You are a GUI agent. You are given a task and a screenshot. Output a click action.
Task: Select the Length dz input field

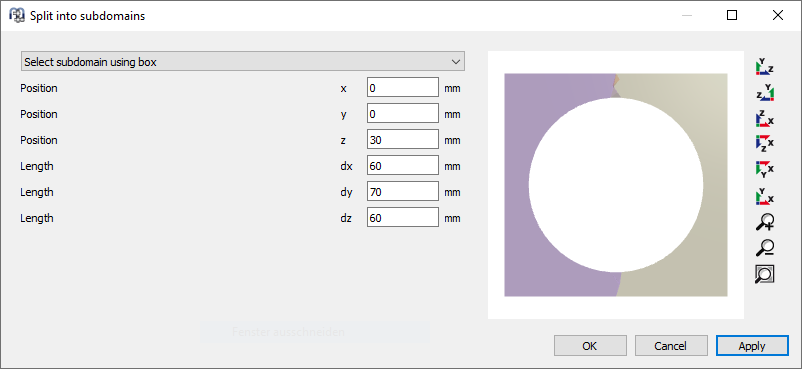pyautogui.click(x=403, y=218)
